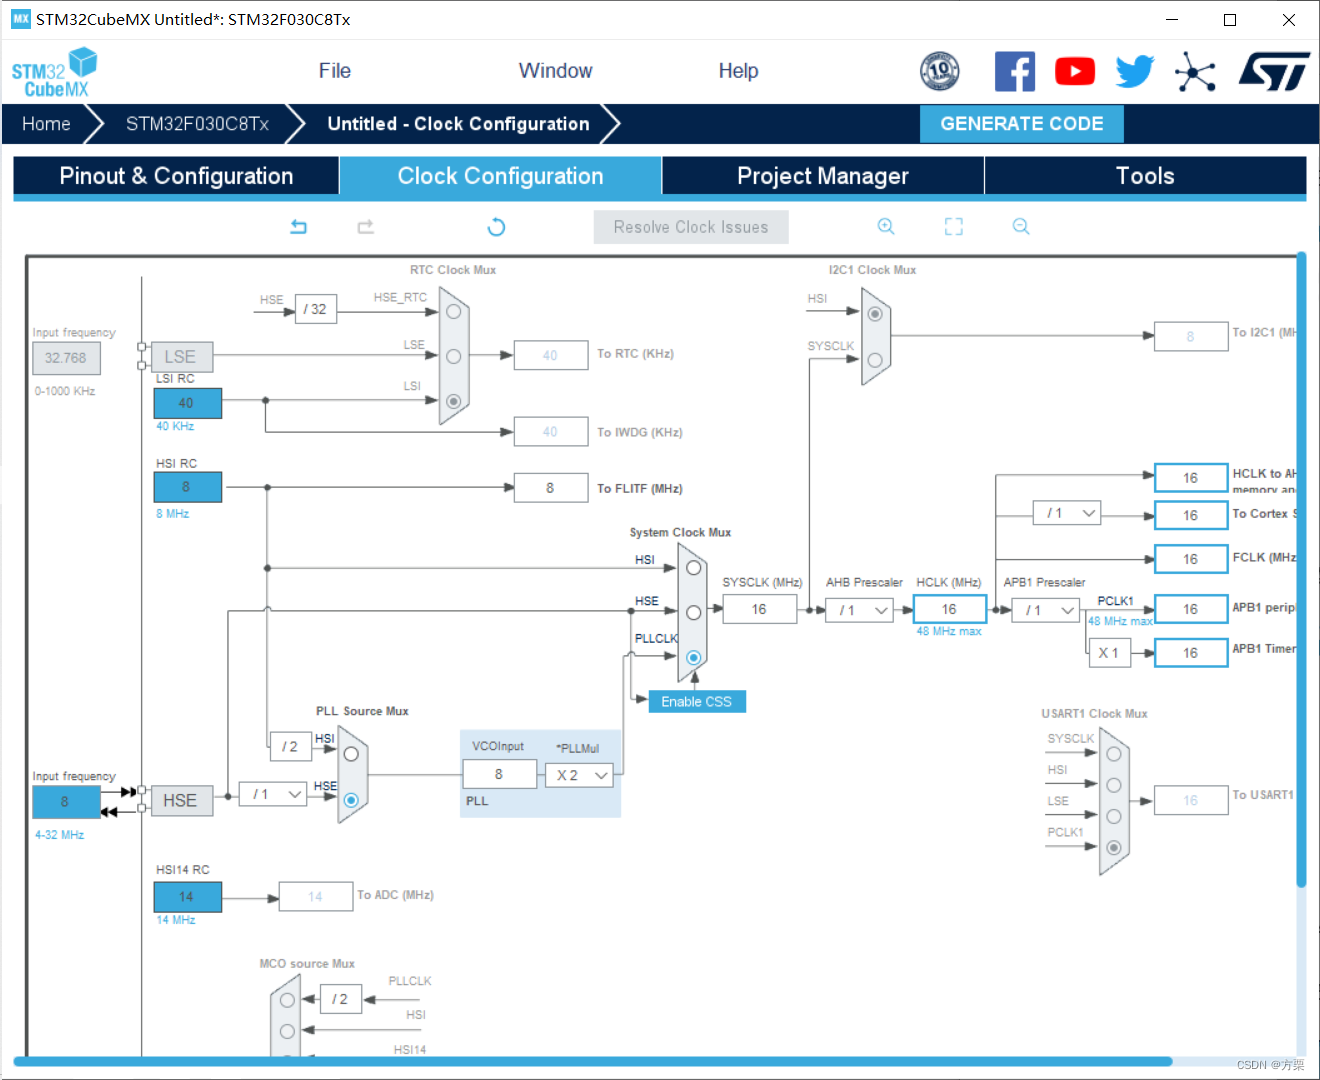Click the To FLITF (MHz) value box
The height and width of the screenshot is (1080, 1320).
pyautogui.click(x=551, y=488)
